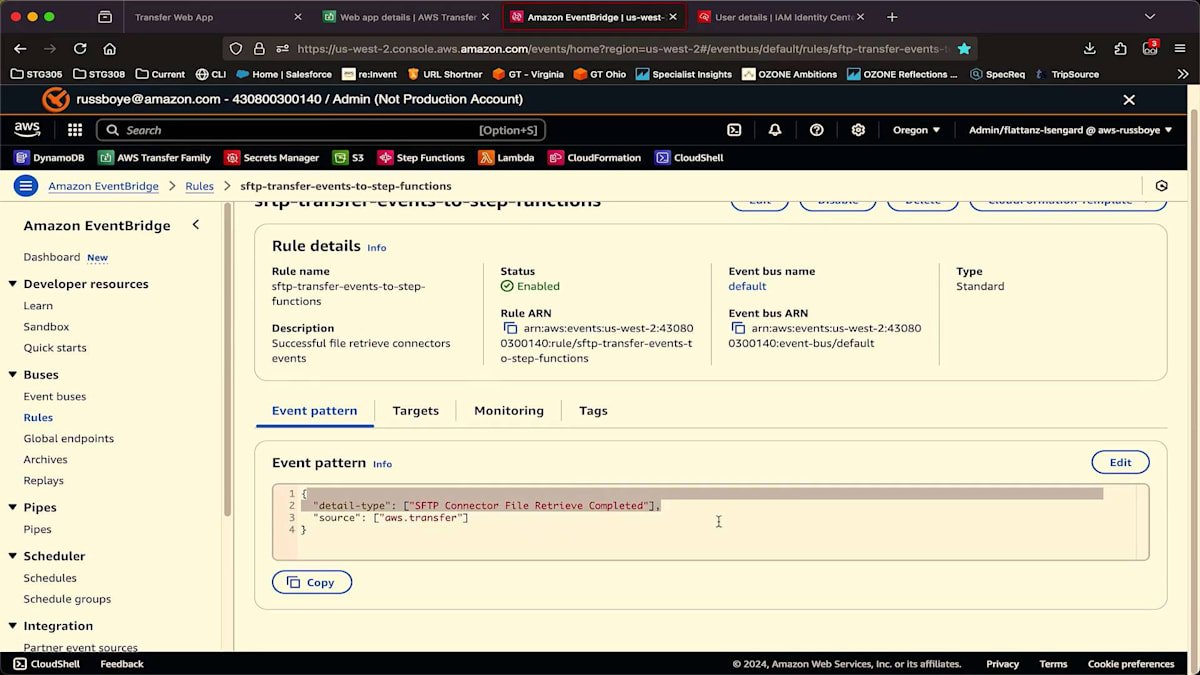Screen dimensions: 1200x675
Task: Open Secrets Manager shortcut
Action: pyautogui.click(x=272, y=158)
